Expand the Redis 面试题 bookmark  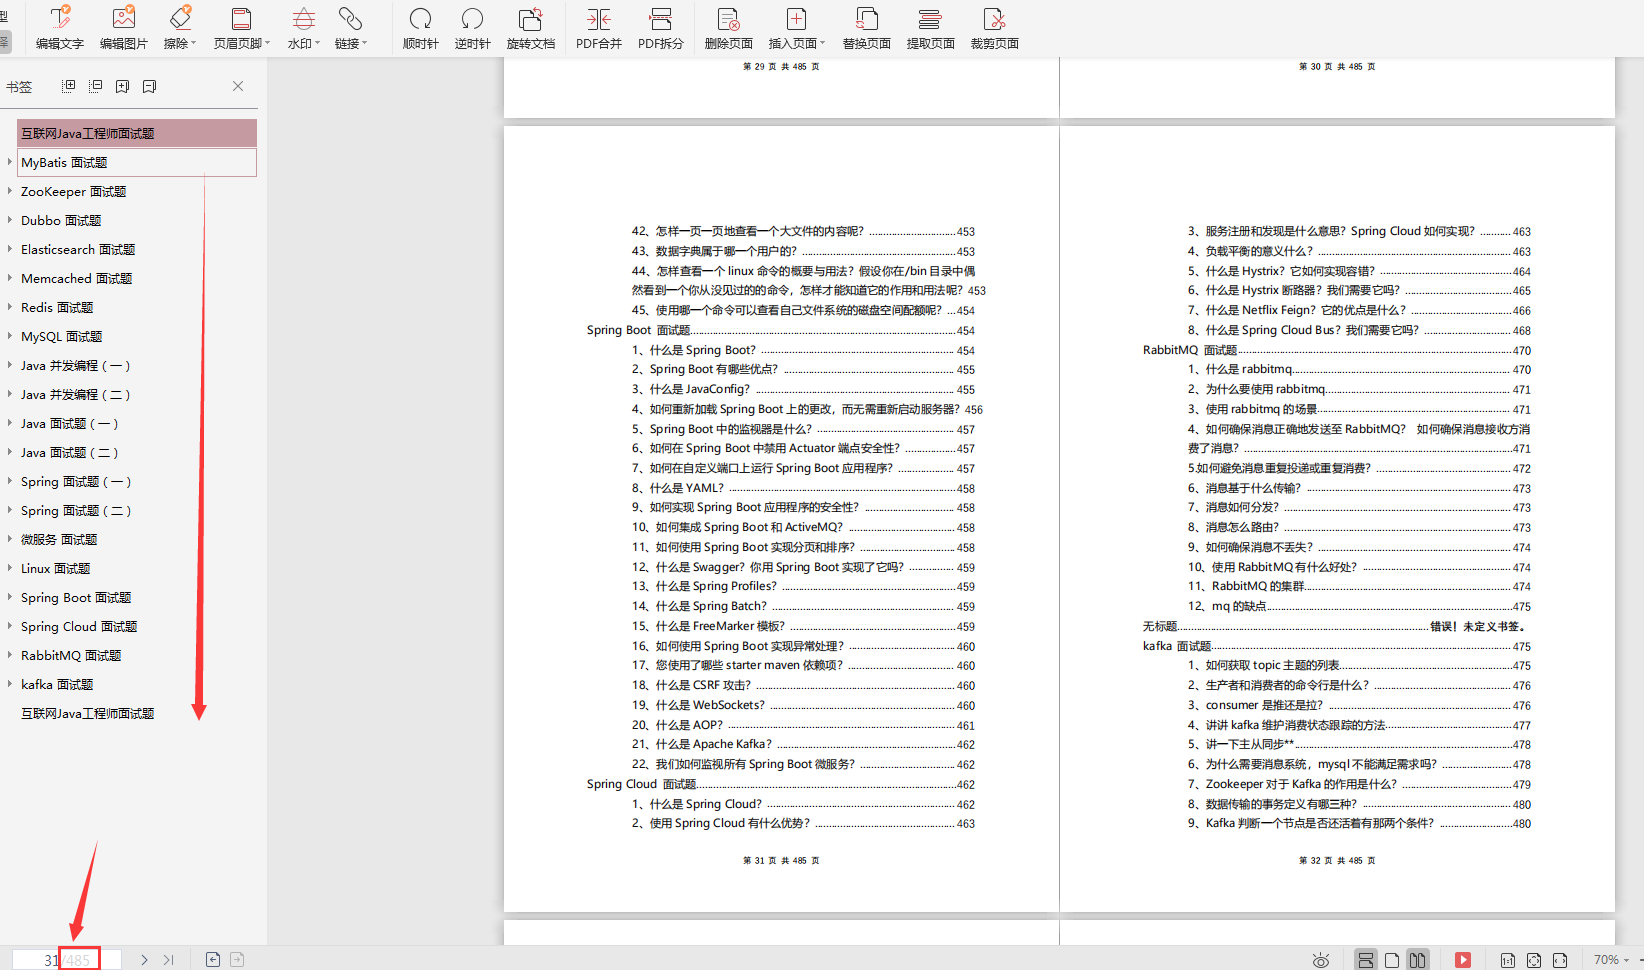(x=10, y=307)
